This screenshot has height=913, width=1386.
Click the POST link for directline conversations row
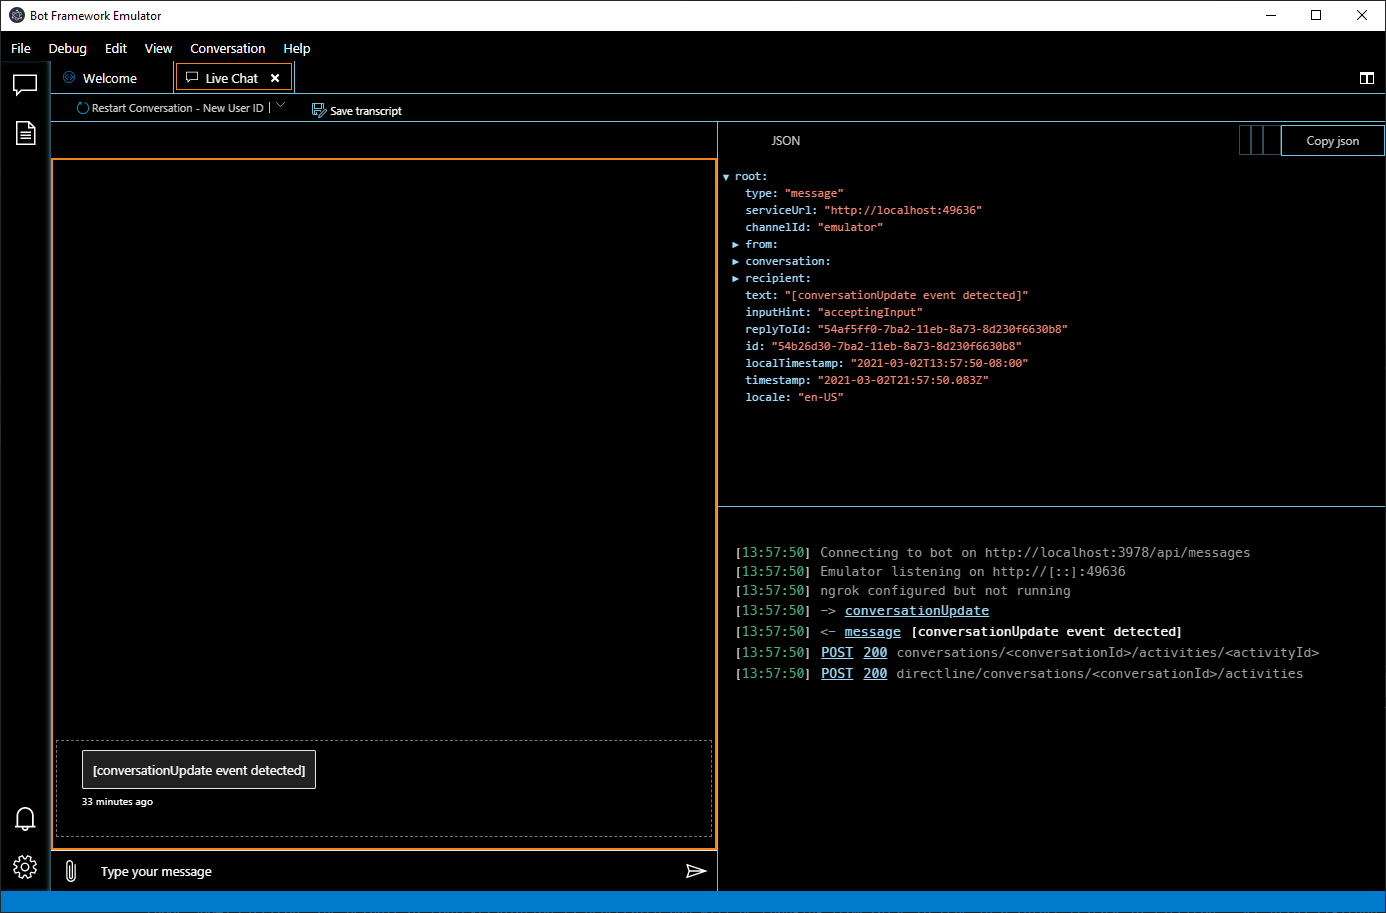tap(837, 674)
